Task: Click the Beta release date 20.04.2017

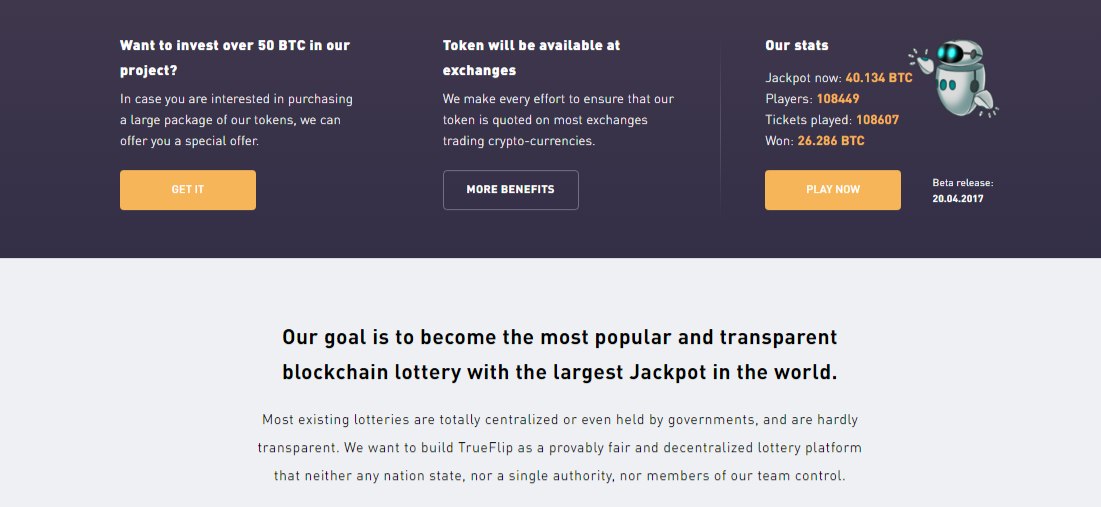Action: coord(958,199)
